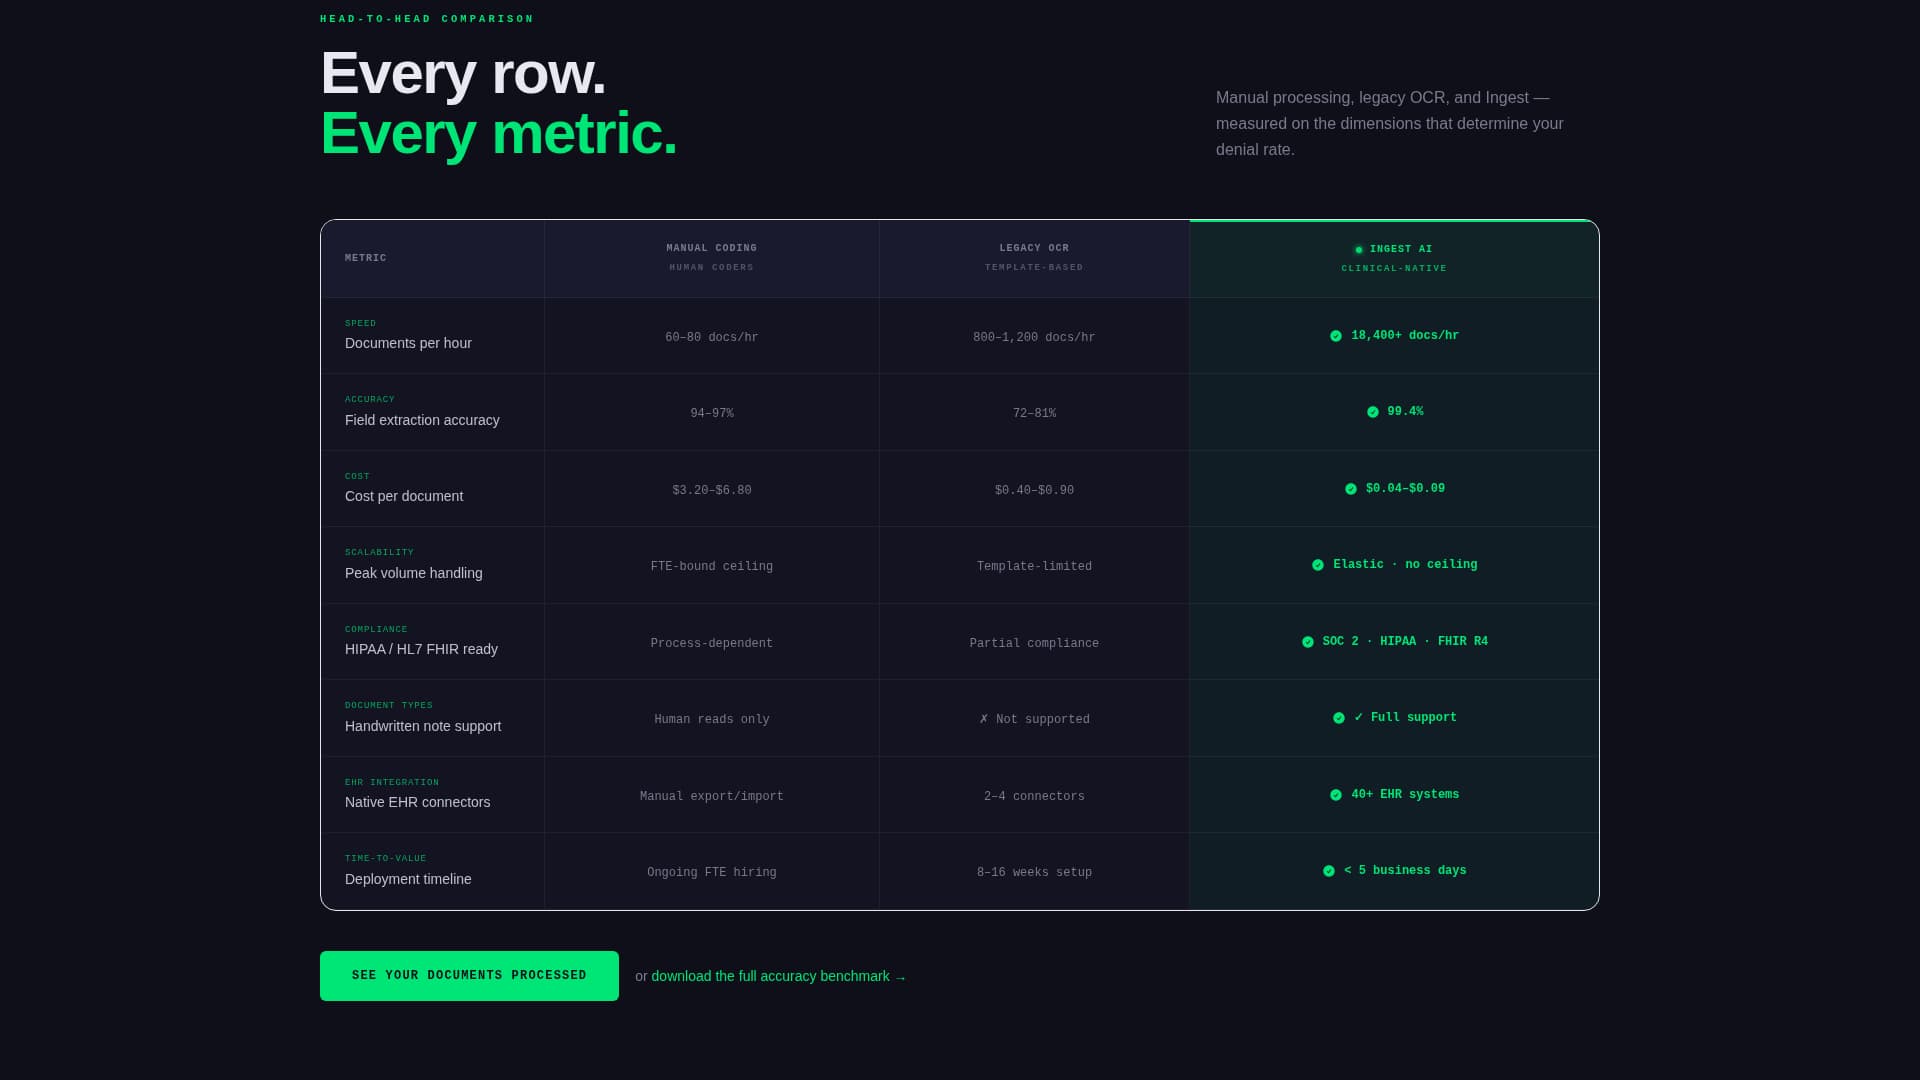Click the check icon beside 18,400+ docs/hr

point(1336,336)
